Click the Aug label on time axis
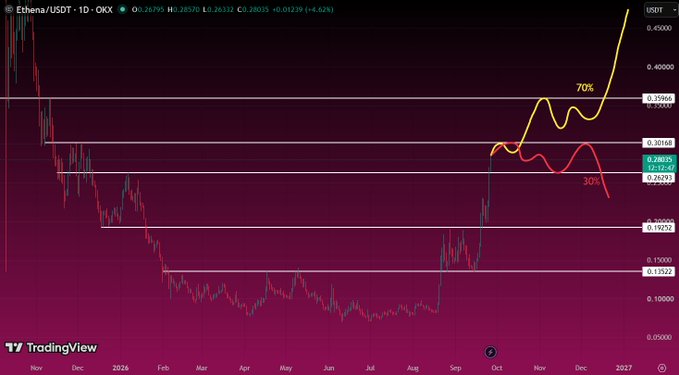 click(x=413, y=368)
